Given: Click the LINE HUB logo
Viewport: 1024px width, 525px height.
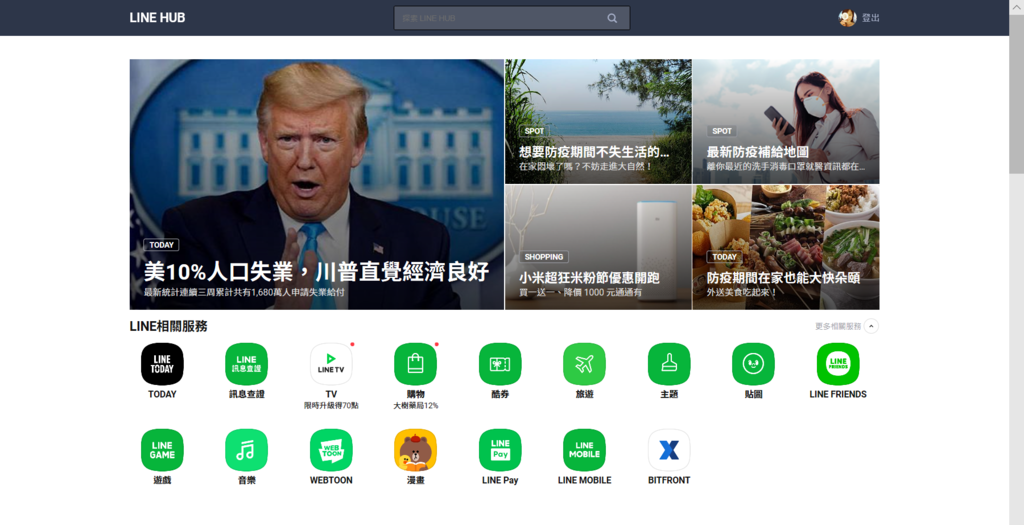Looking at the screenshot, I should point(157,18).
